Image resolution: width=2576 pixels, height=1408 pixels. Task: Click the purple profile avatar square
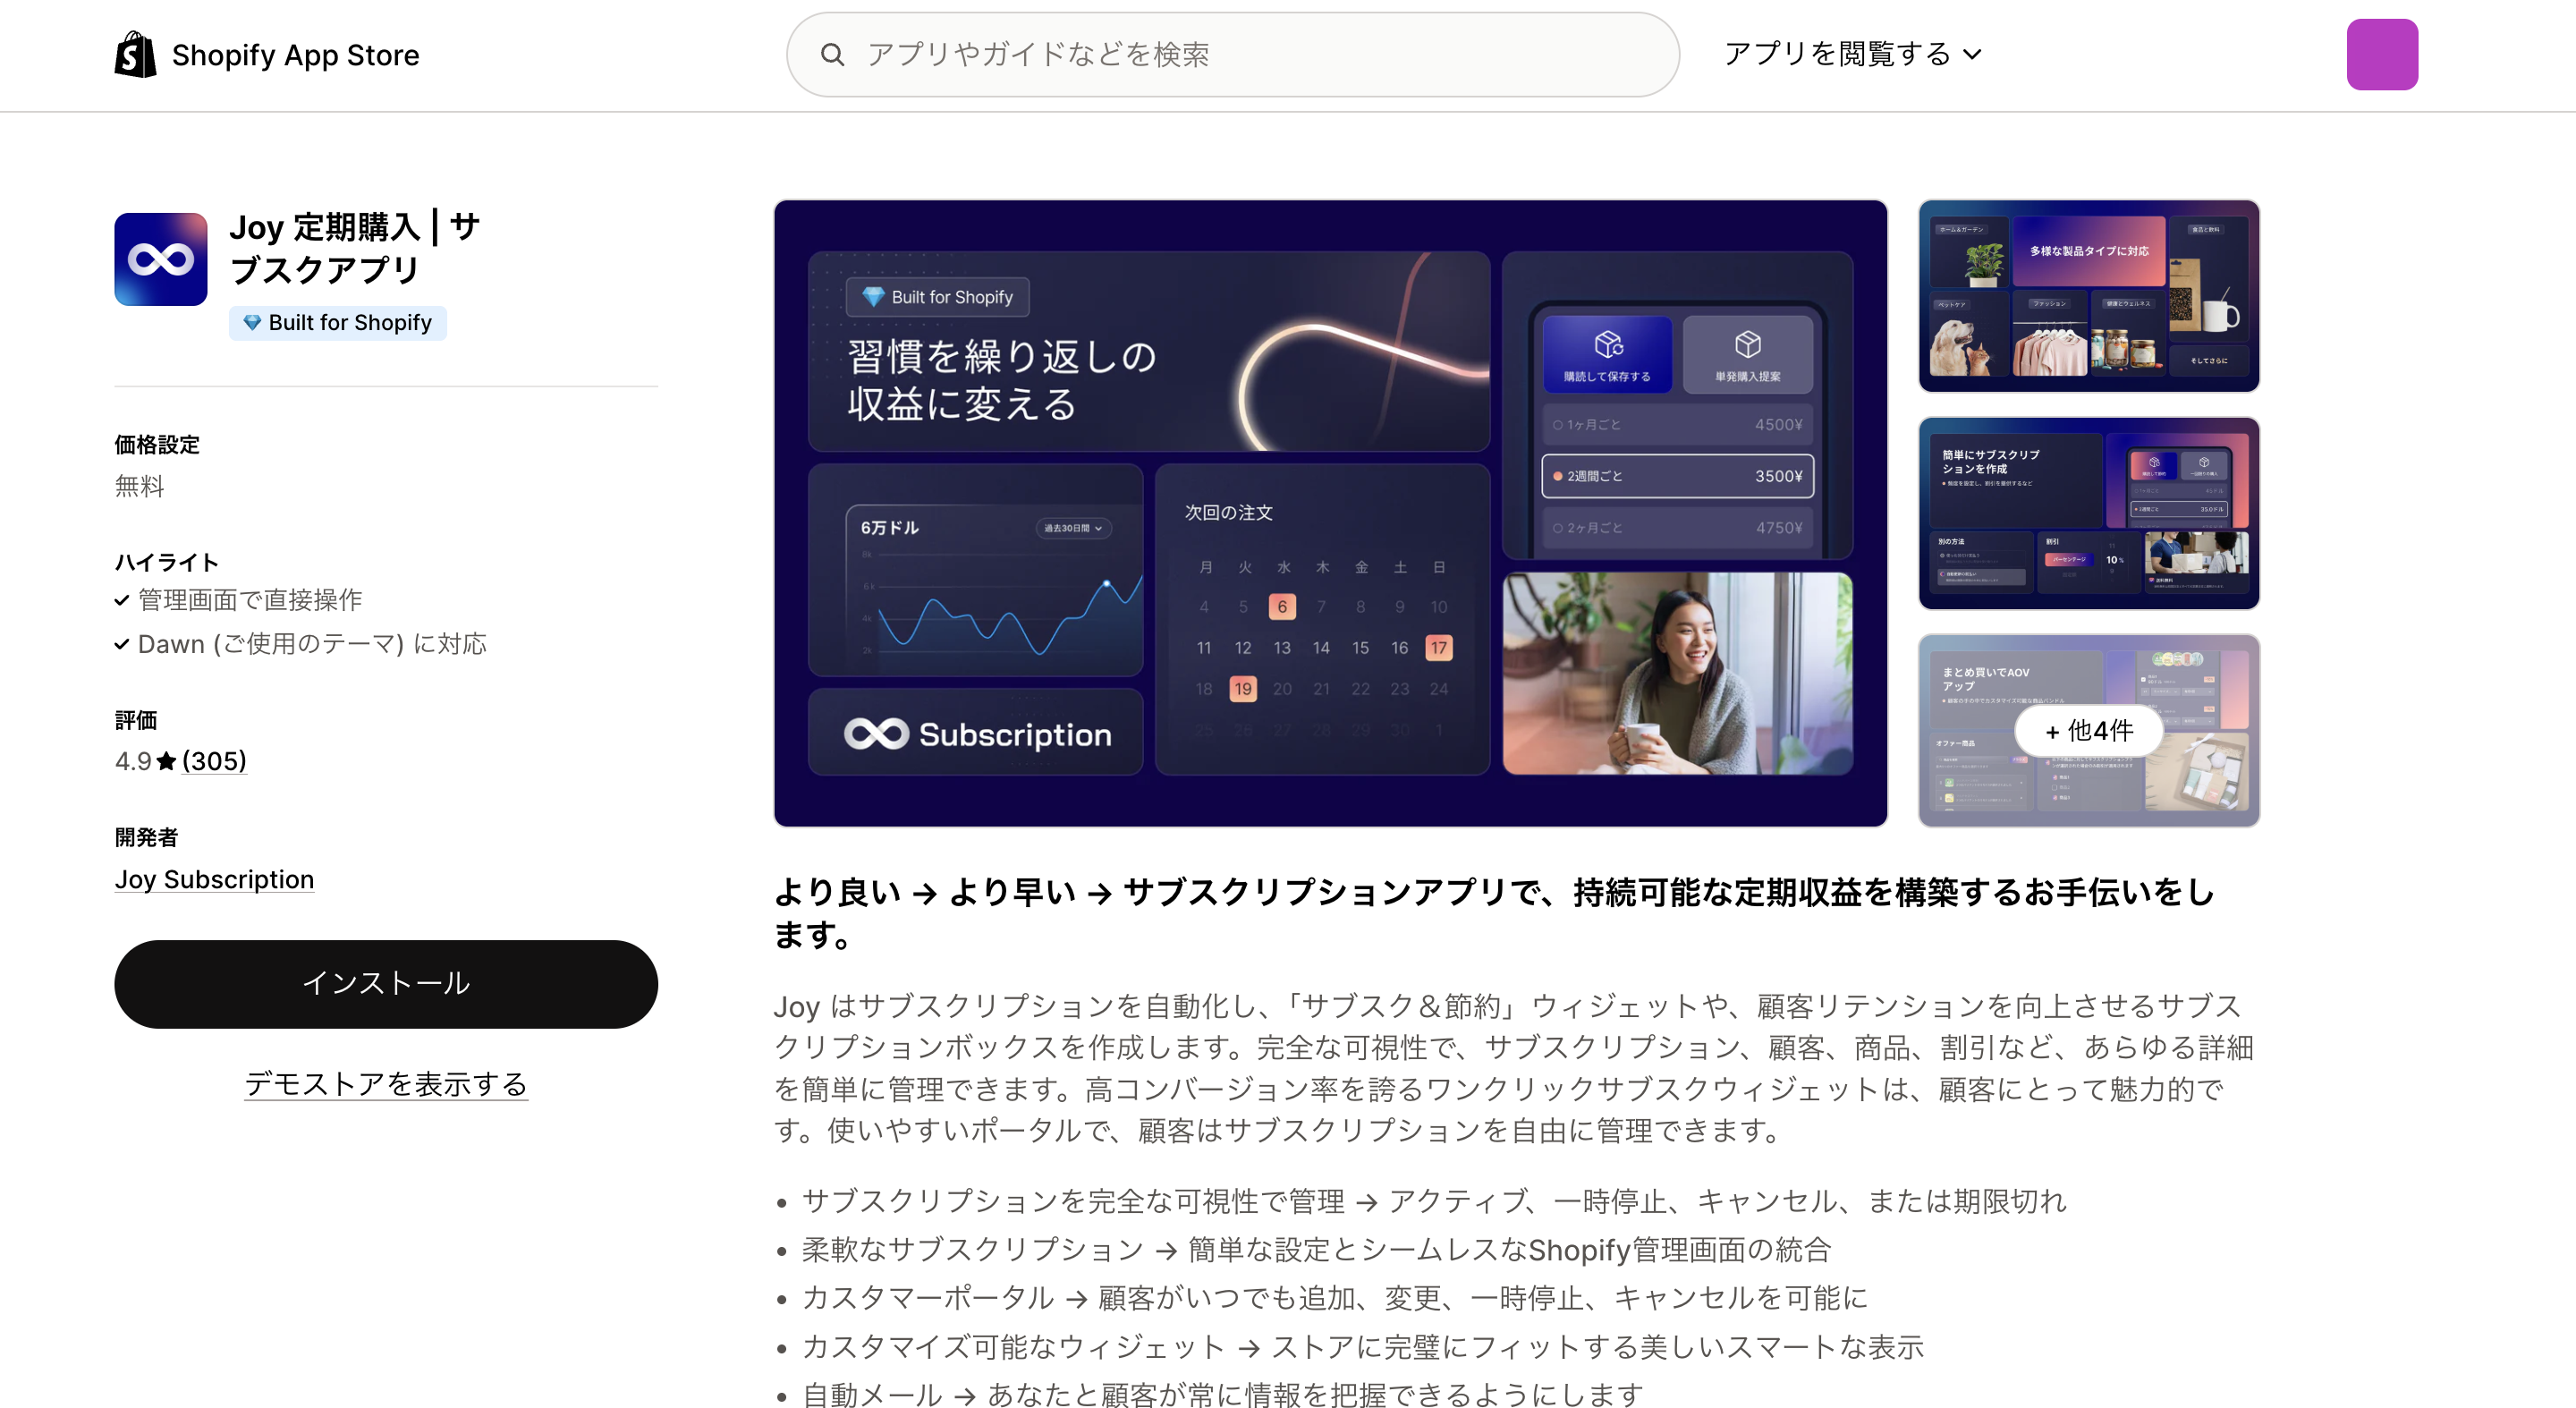(x=2381, y=54)
